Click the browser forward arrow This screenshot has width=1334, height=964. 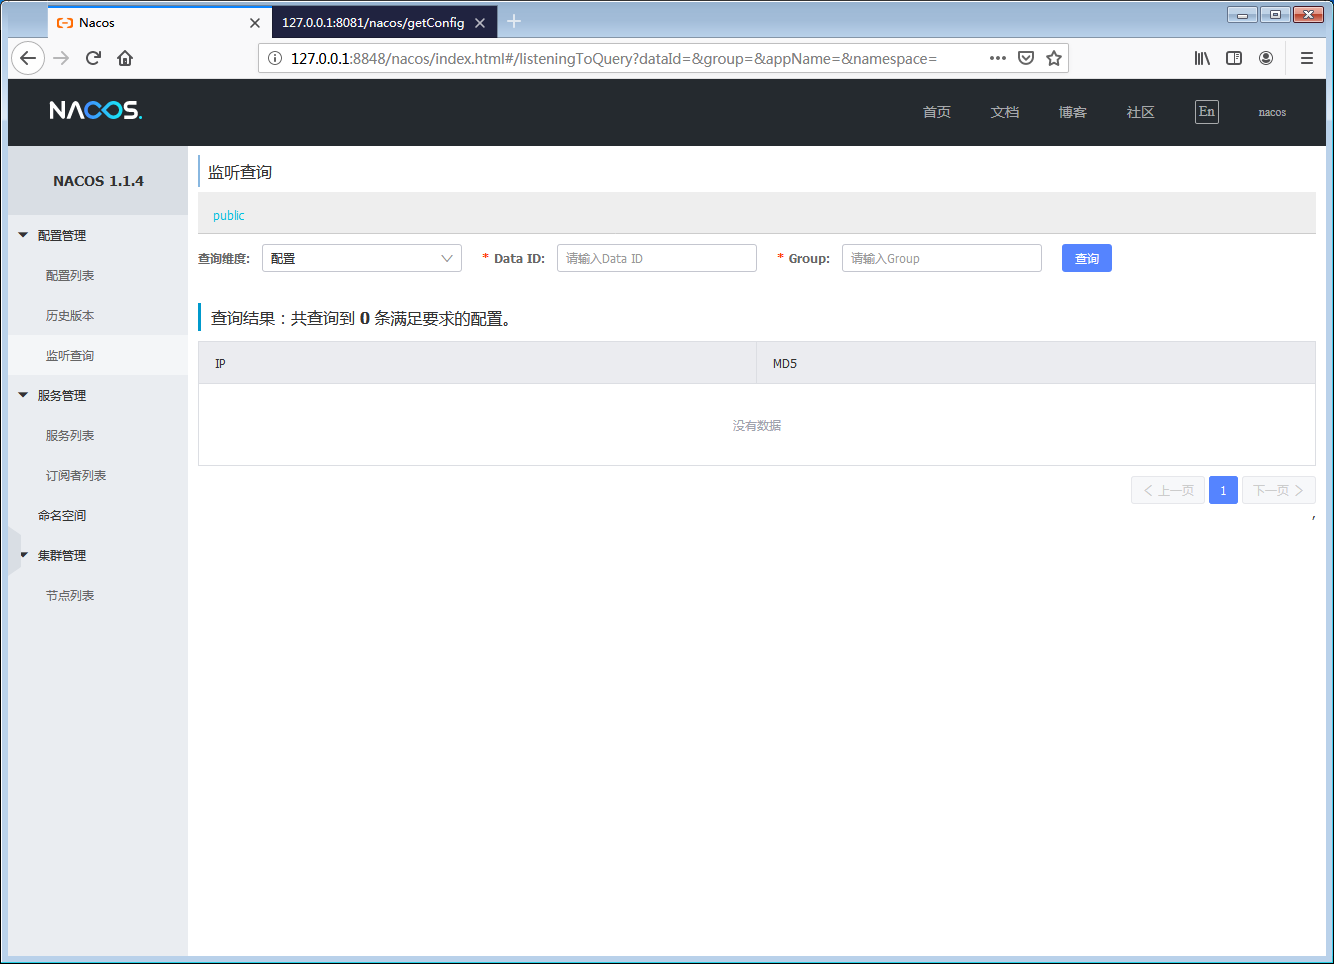(61, 58)
